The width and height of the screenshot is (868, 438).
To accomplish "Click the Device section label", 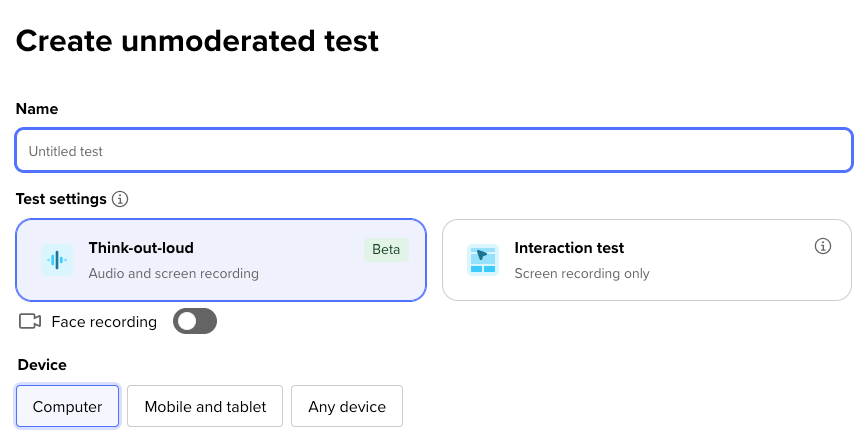I will (x=42, y=365).
